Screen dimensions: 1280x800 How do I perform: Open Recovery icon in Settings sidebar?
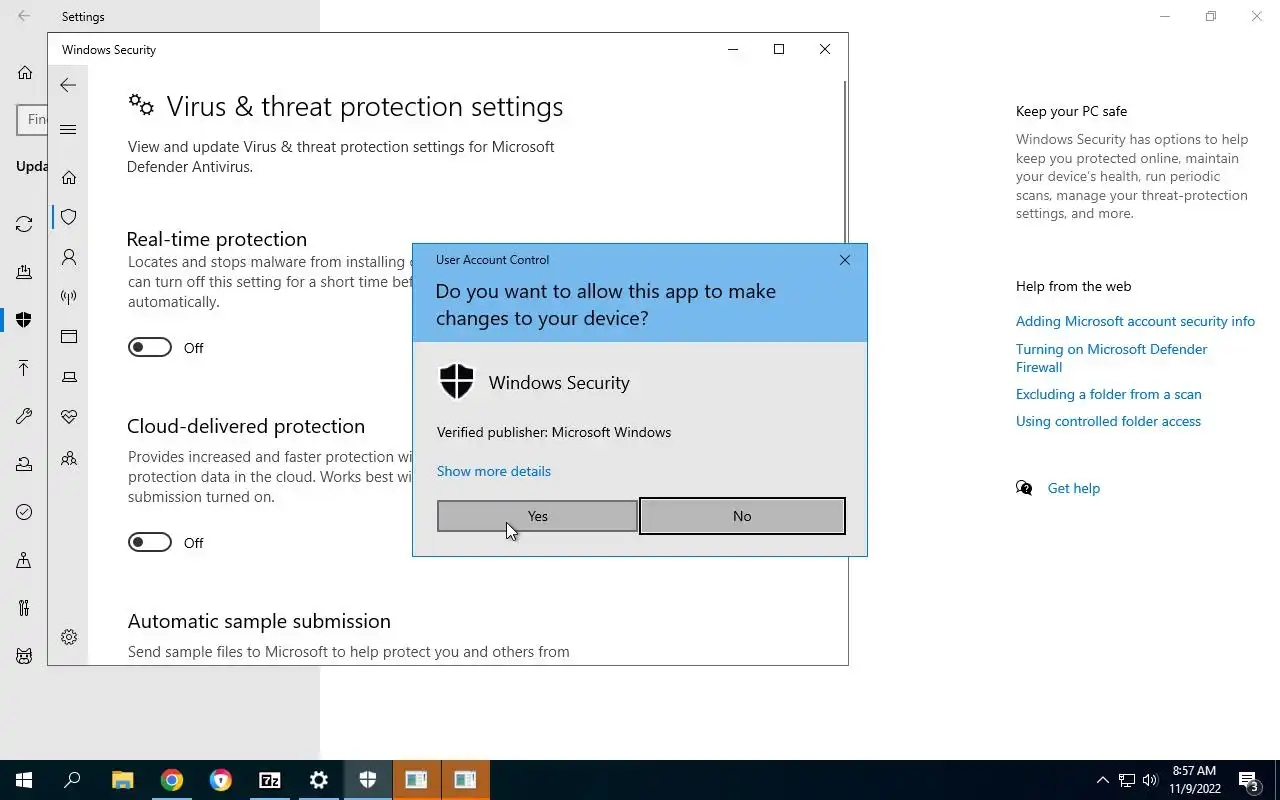click(x=24, y=464)
